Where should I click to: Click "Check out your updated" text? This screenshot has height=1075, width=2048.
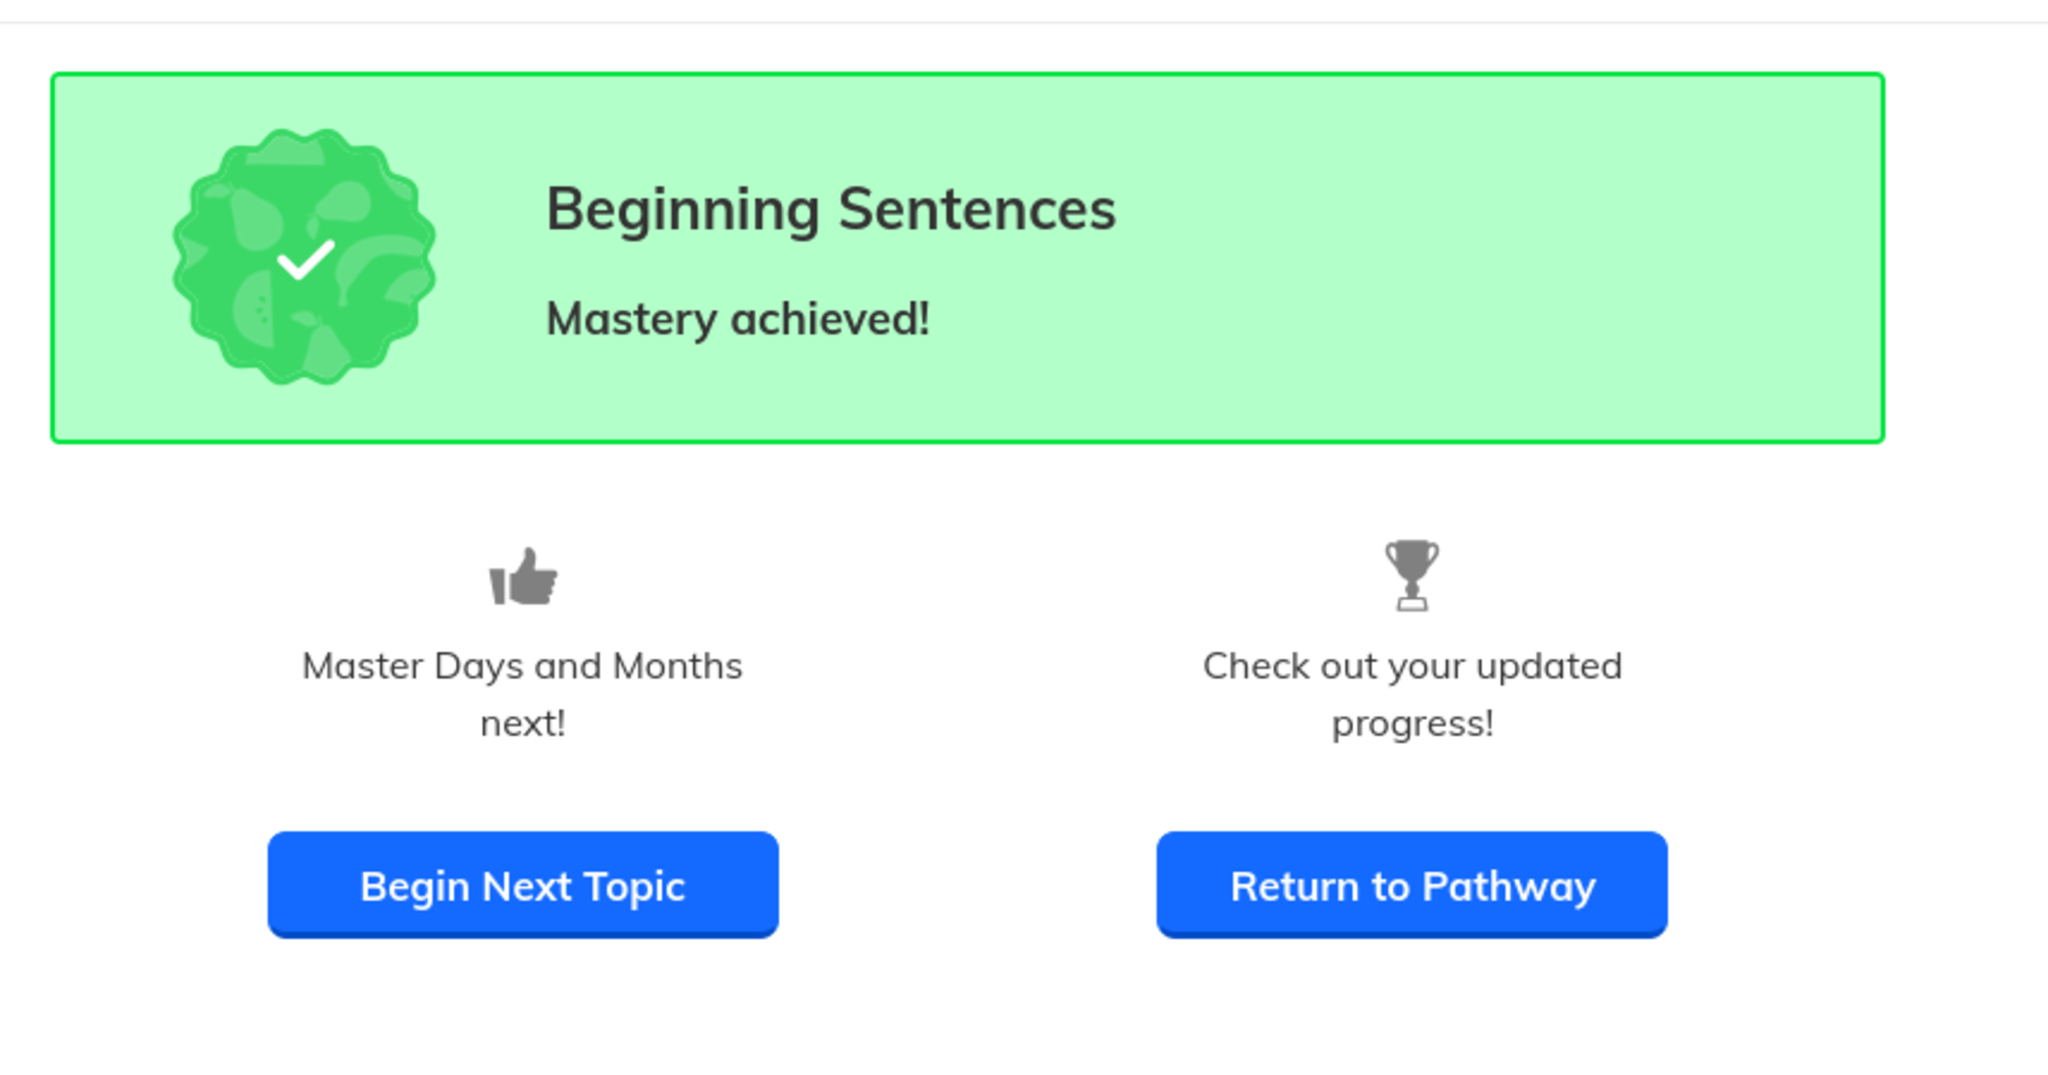coord(1412,666)
